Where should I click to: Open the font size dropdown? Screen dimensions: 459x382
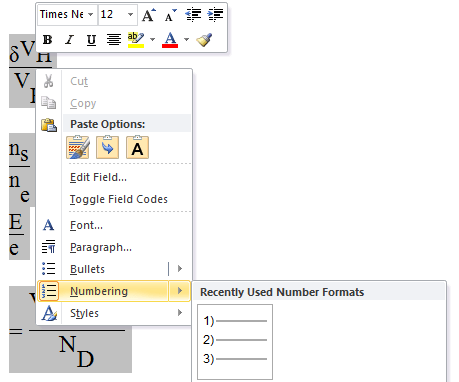130,15
